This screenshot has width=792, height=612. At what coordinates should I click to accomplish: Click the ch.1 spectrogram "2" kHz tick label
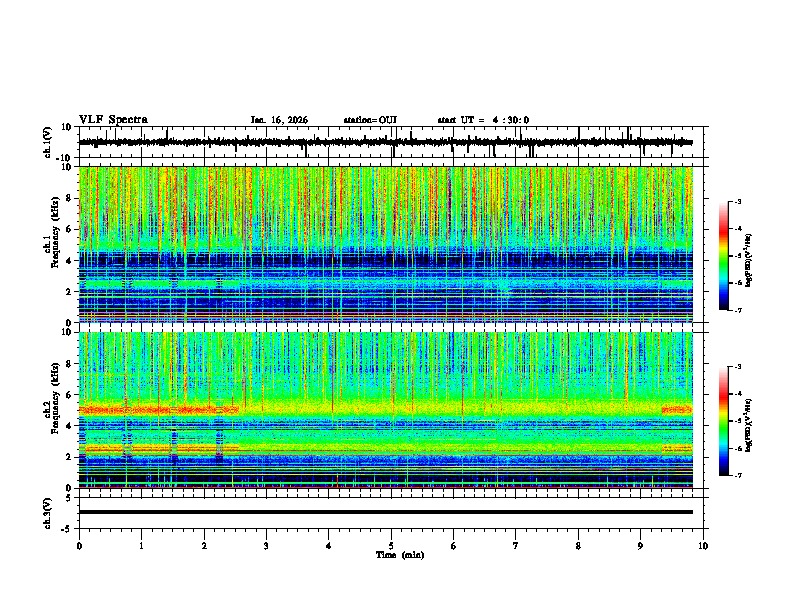[70, 292]
